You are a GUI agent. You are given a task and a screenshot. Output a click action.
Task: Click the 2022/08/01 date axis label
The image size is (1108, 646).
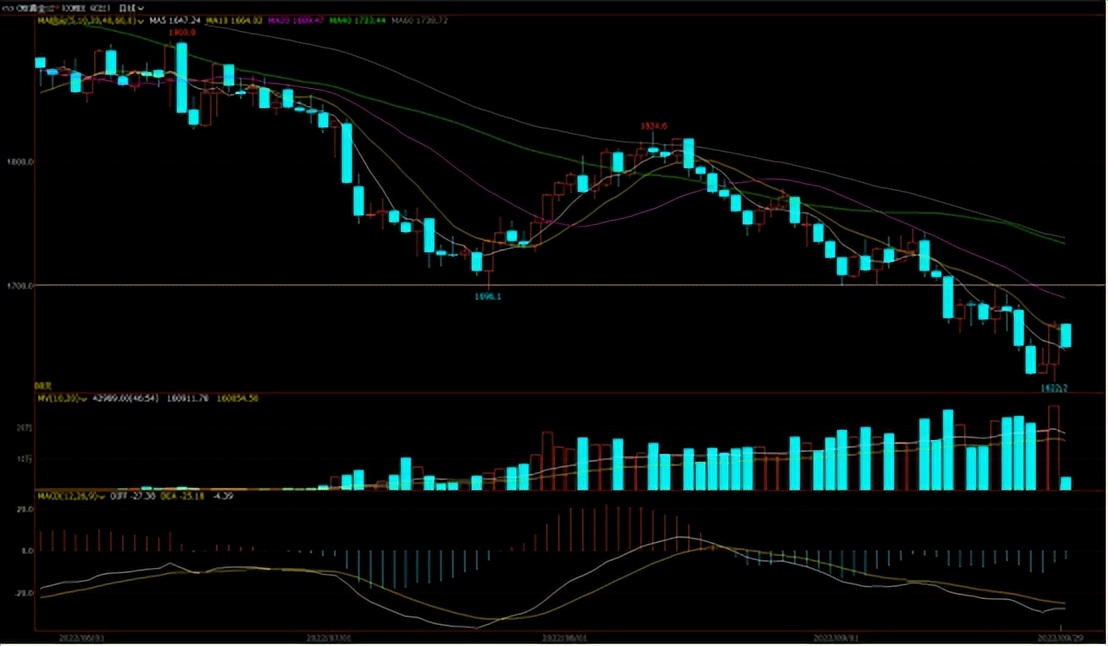coord(563,638)
